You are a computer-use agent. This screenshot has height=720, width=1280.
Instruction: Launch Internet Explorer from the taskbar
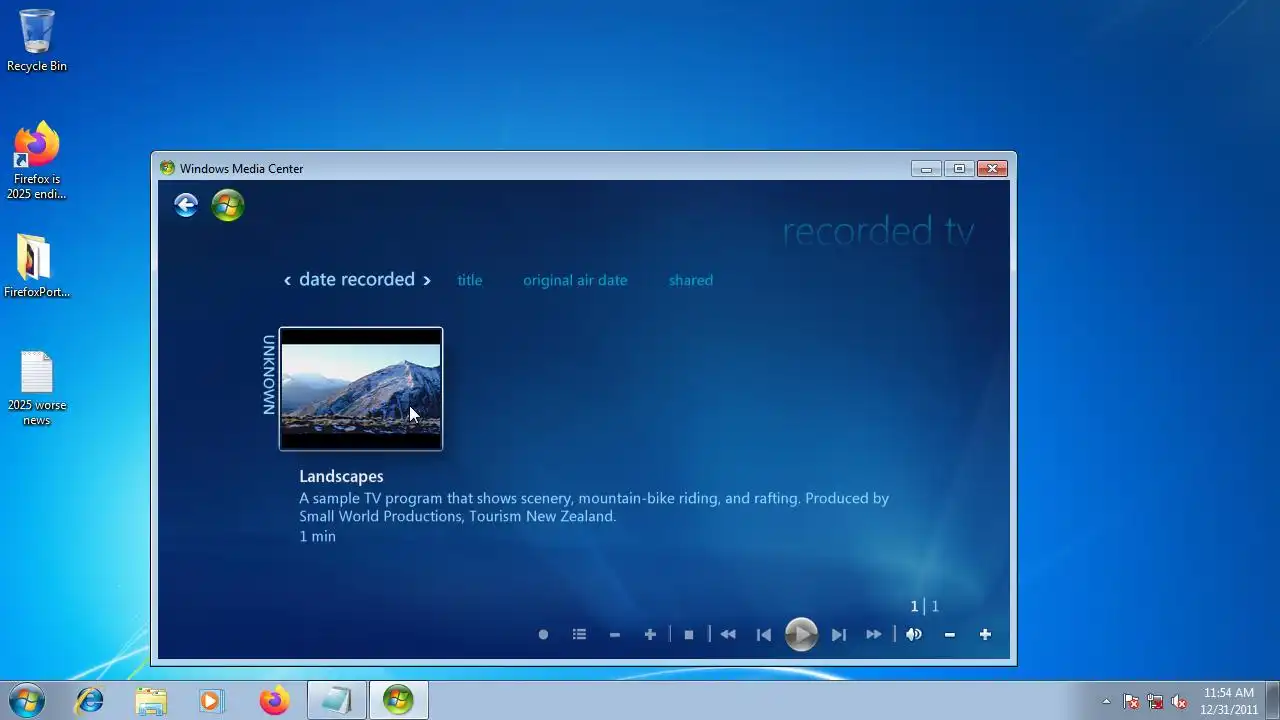(x=90, y=701)
